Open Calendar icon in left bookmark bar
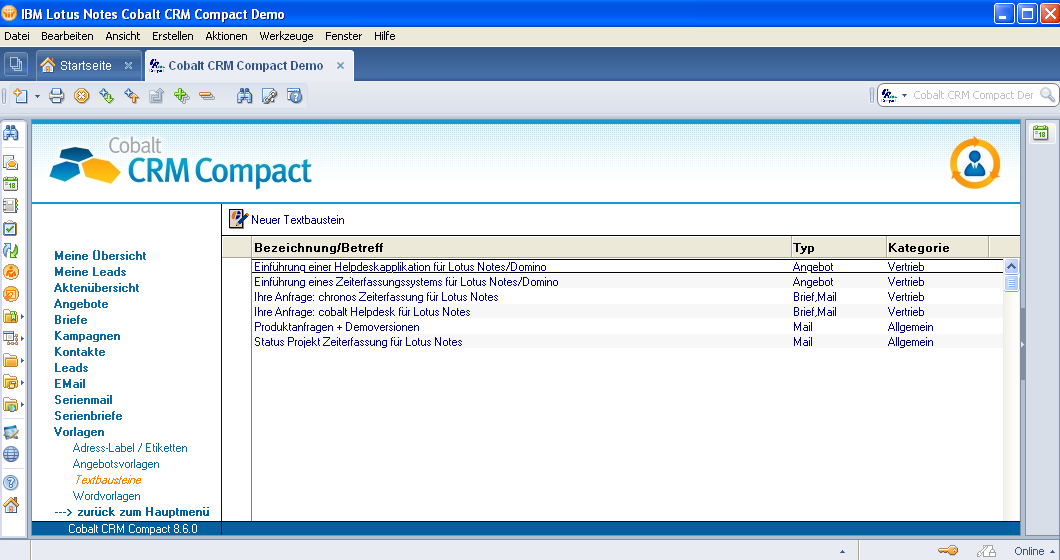Screen dimensions: 1060x560 point(11,184)
